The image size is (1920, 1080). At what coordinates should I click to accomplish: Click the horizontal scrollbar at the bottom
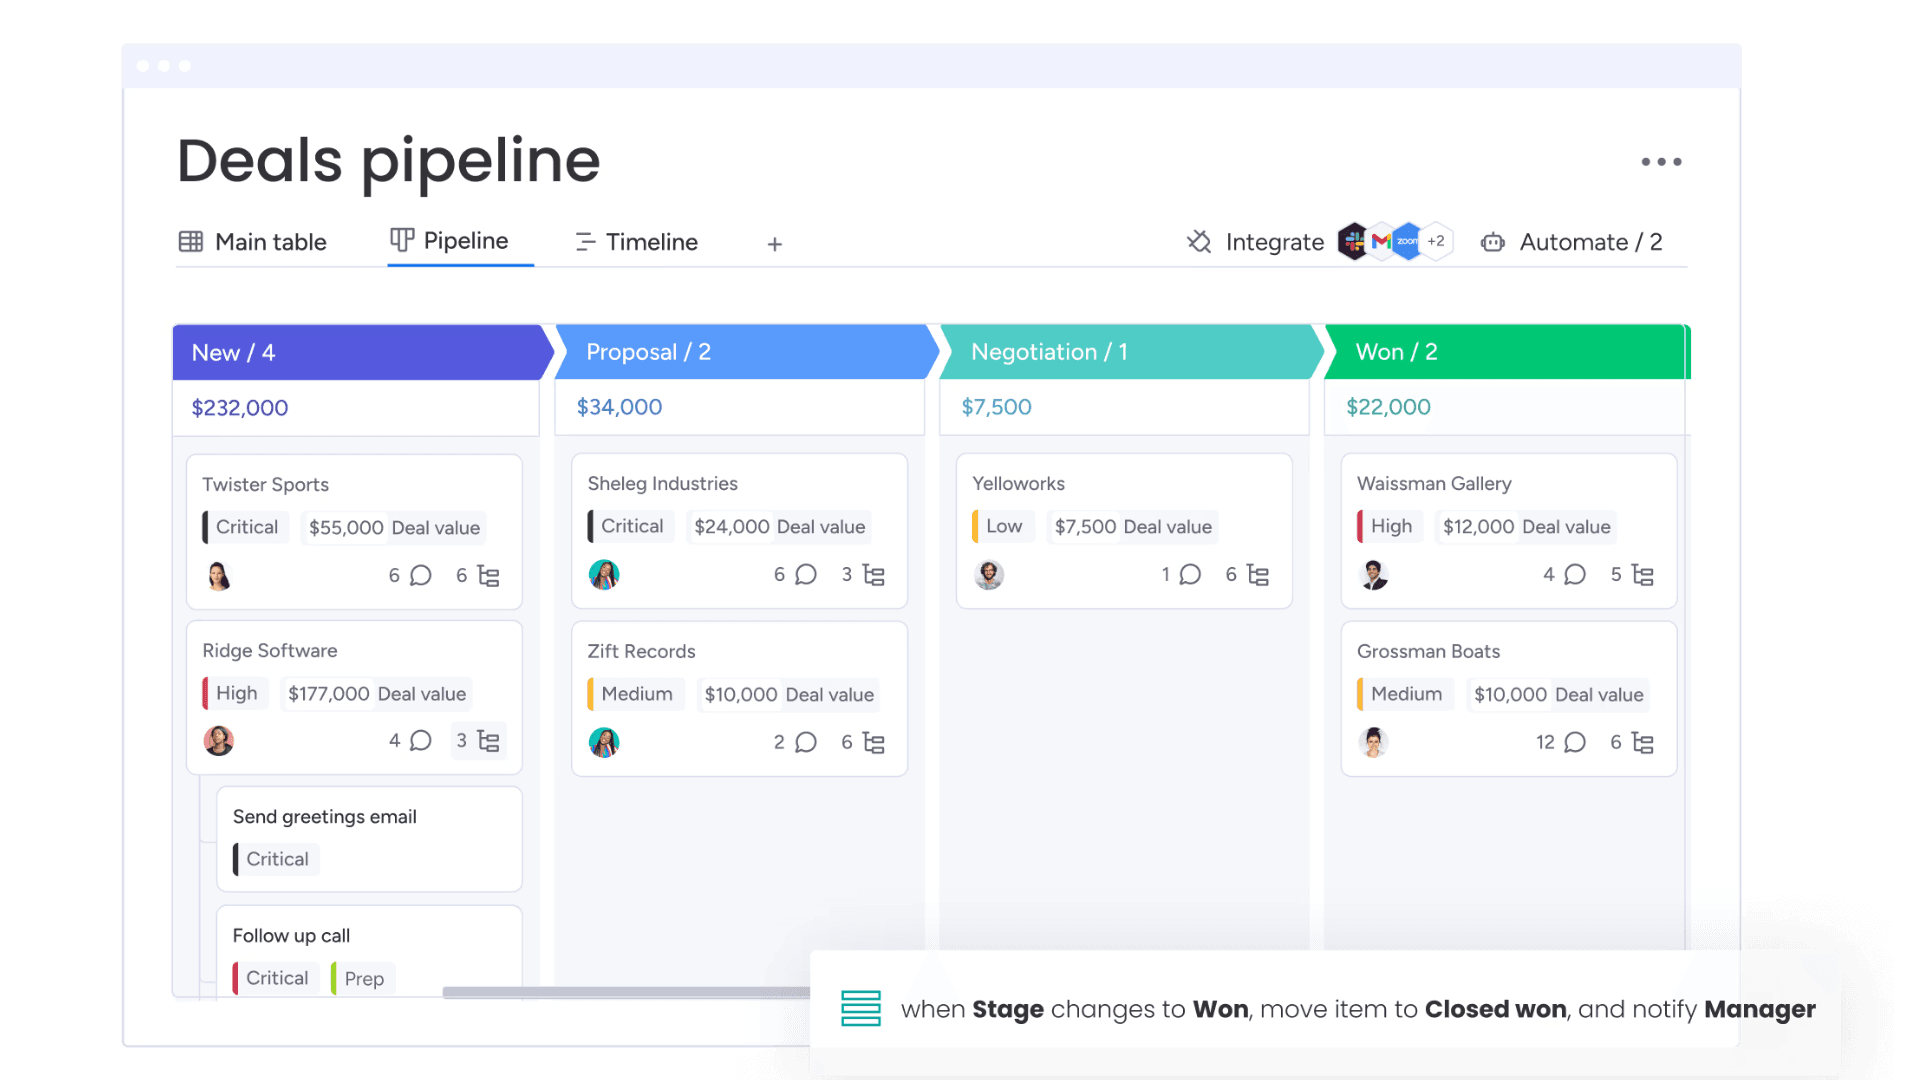(625, 991)
